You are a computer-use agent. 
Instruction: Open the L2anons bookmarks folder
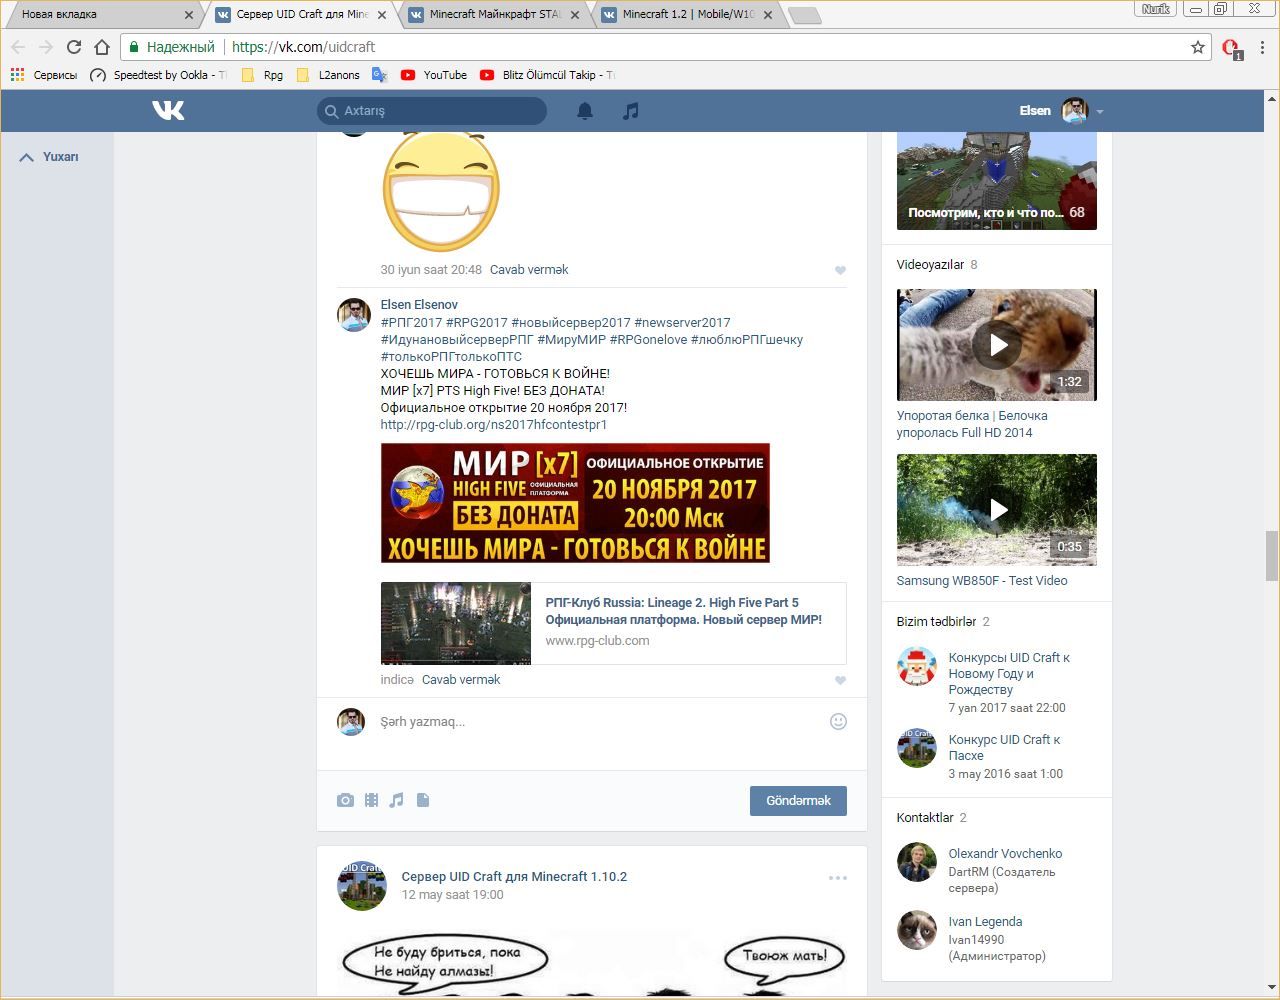(328, 75)
